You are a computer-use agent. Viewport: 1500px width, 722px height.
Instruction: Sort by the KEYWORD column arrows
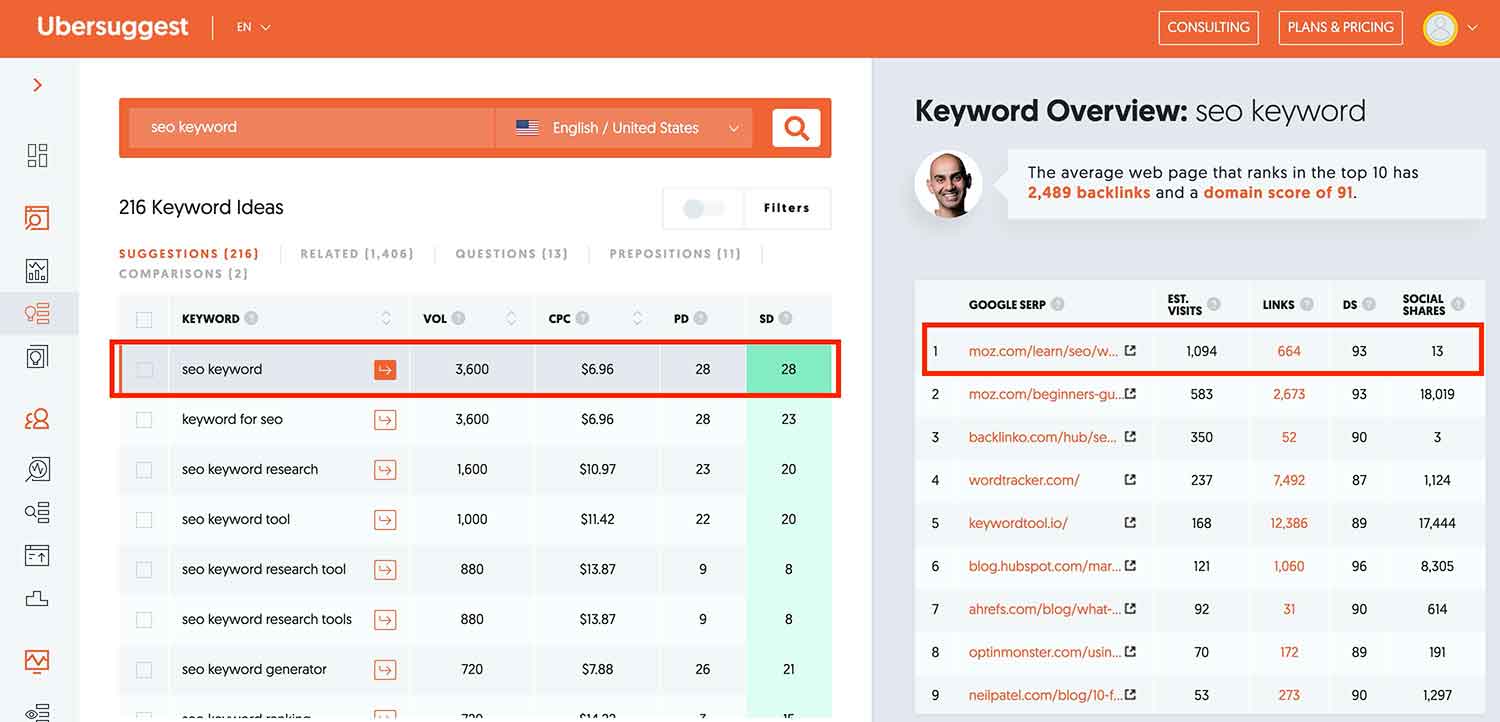pyautogui.click(x=386, y=319)
